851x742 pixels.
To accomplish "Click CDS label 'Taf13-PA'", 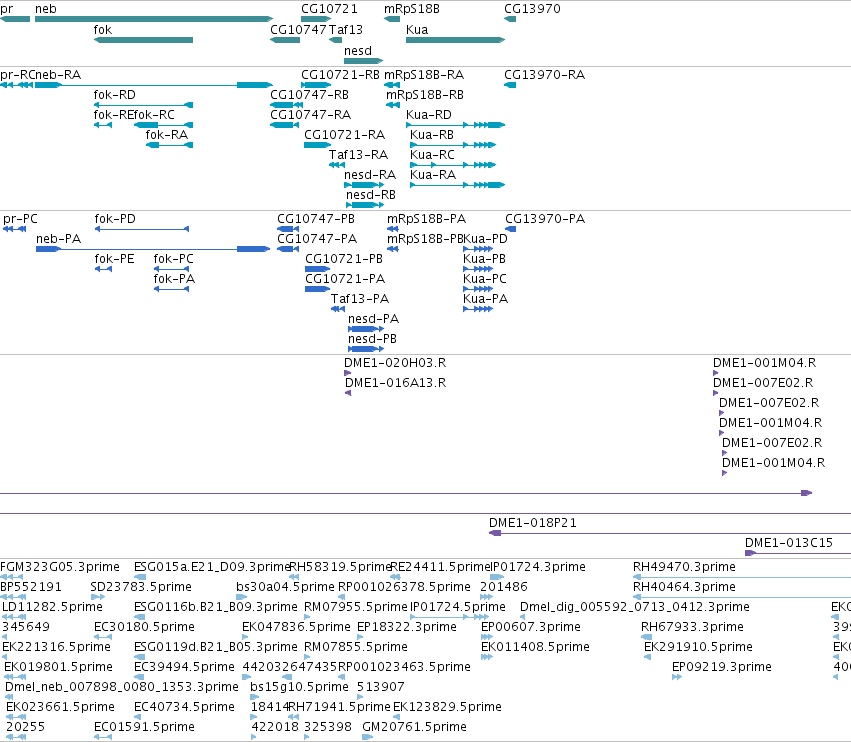I will (360, 298).
